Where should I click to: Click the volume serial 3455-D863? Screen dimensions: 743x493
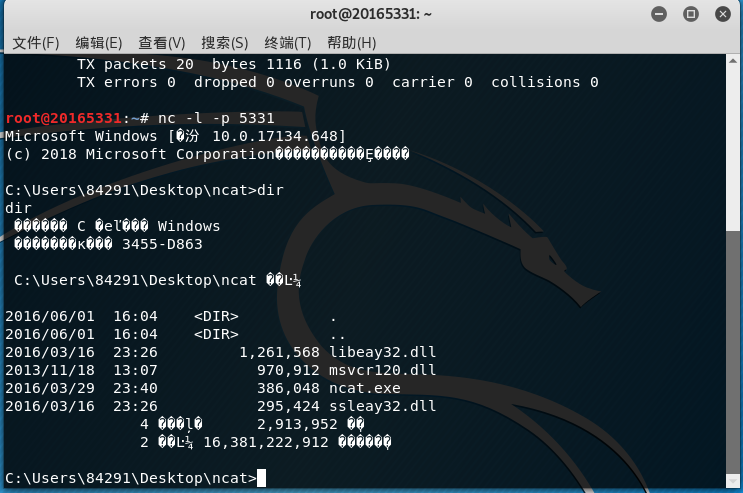pyautogui.click(x=163, y=244)
